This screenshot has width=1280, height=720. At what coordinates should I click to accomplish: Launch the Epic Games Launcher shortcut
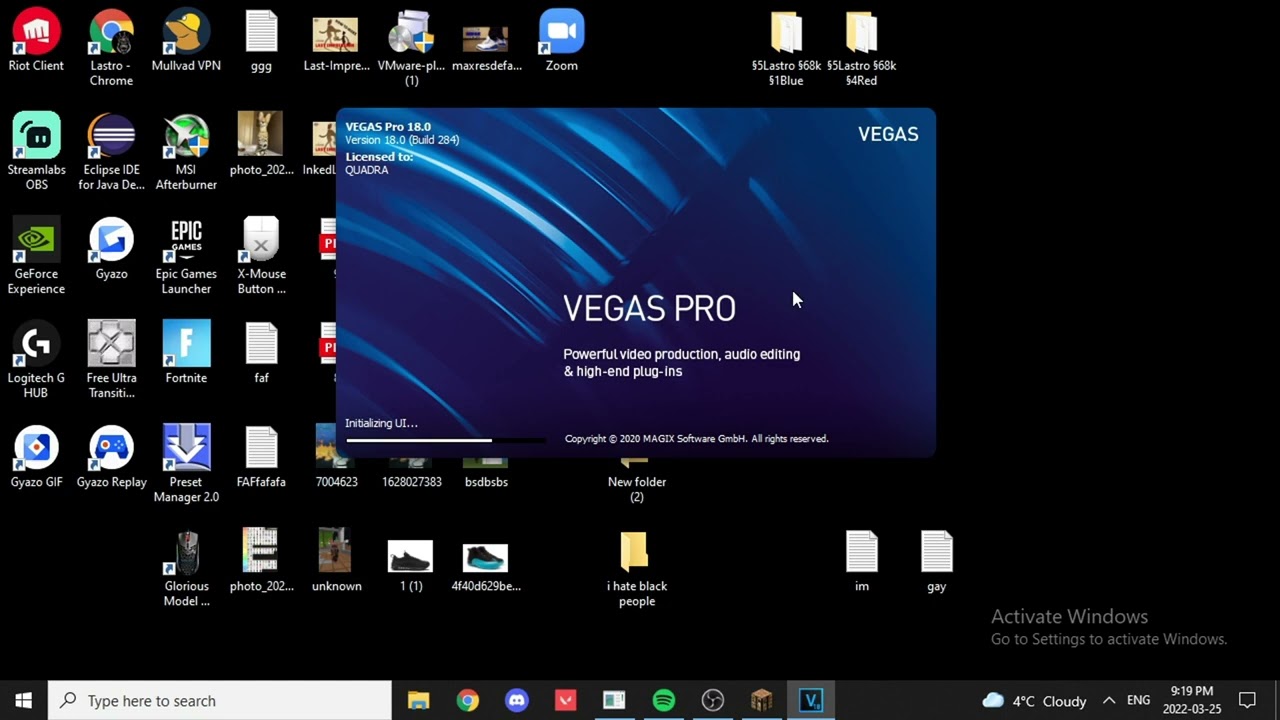click(186, 256)
